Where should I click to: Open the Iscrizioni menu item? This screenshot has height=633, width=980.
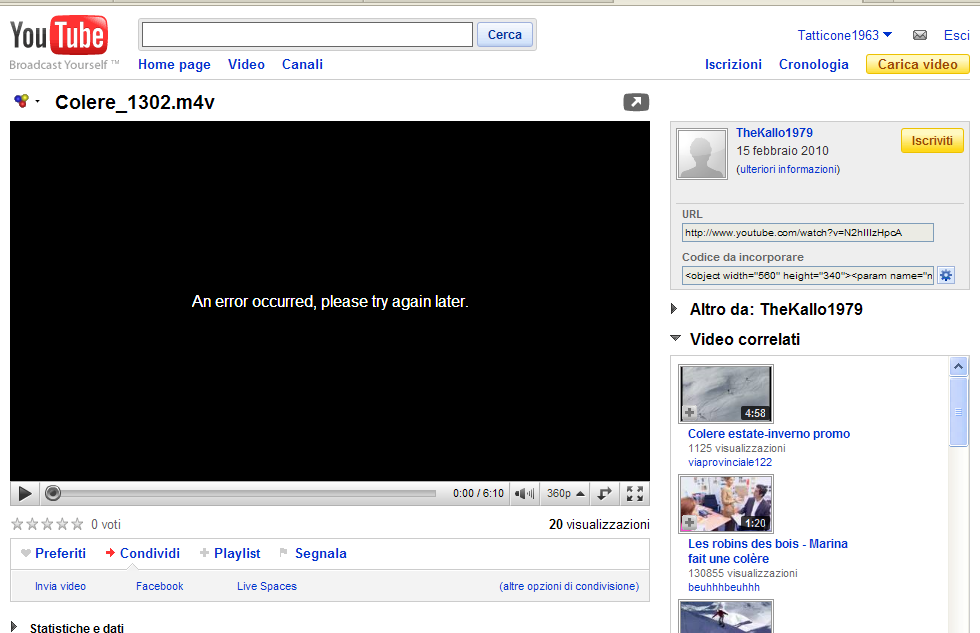click(x=733, y=63)
